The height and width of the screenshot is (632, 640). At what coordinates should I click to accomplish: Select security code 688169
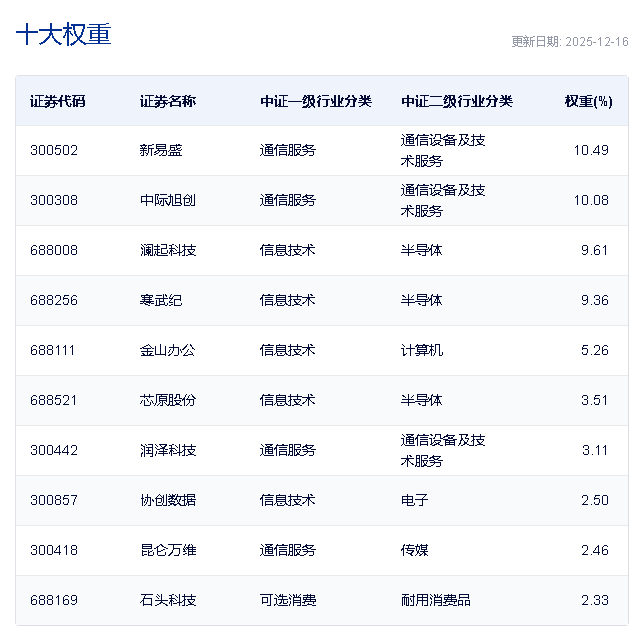pos(54,600)
